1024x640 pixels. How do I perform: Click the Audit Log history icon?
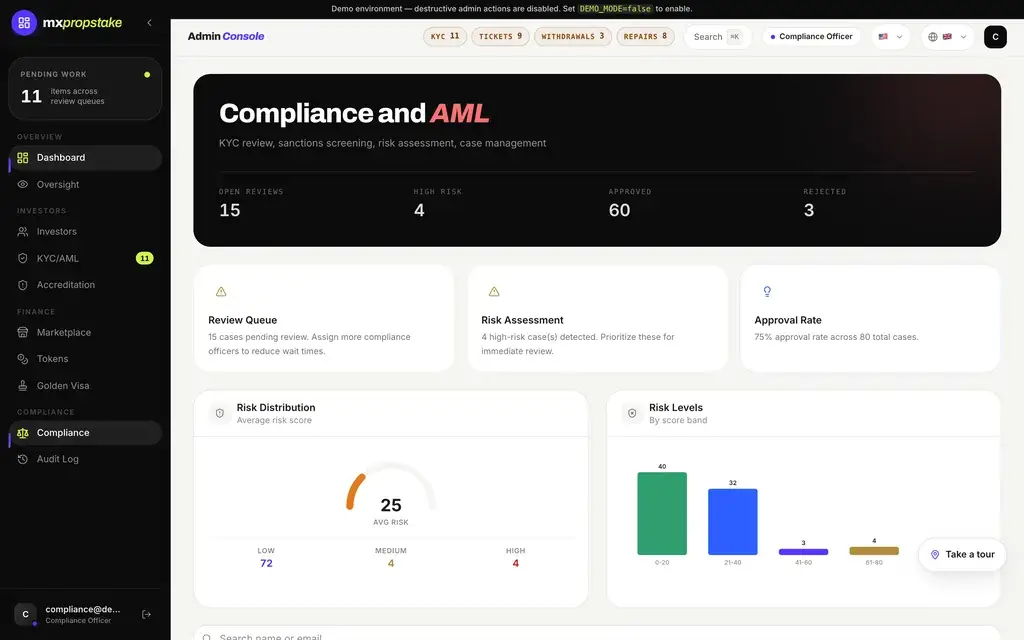23,460
